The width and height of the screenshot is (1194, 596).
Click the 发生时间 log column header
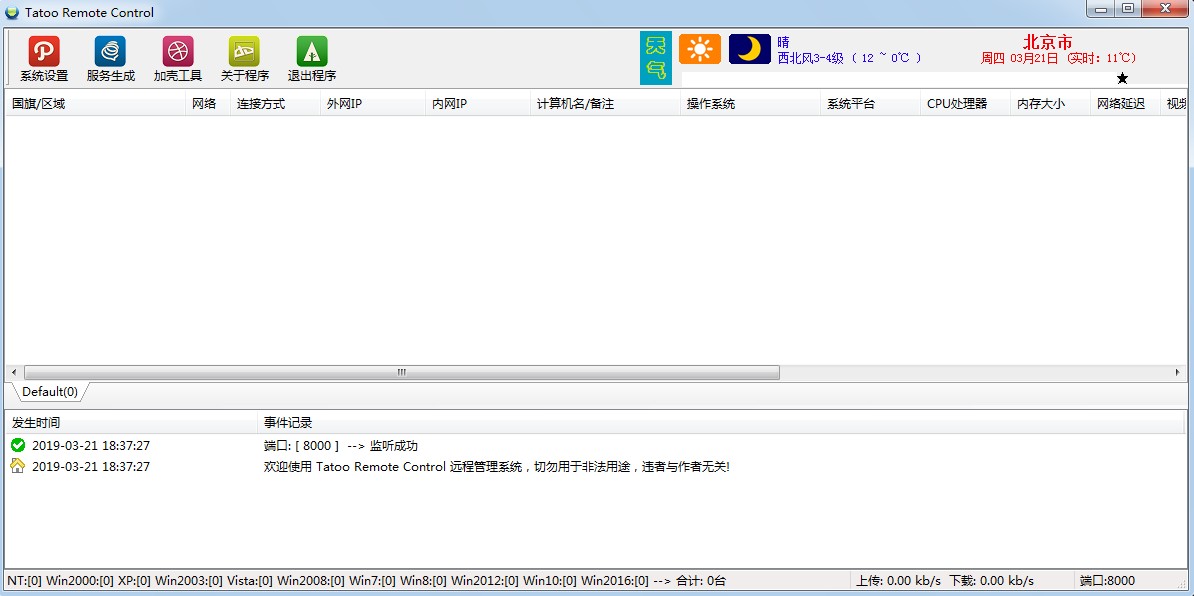[x=131, y=422]
